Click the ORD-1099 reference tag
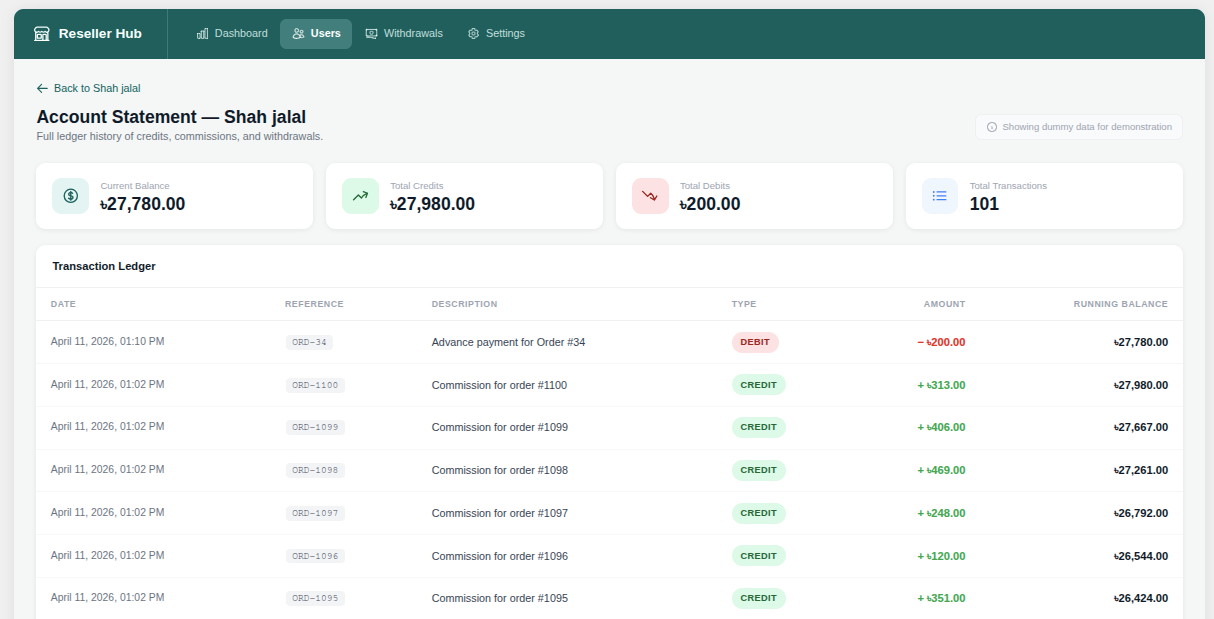The width and height of the screenshot is (1214, 619). (315, 427)
